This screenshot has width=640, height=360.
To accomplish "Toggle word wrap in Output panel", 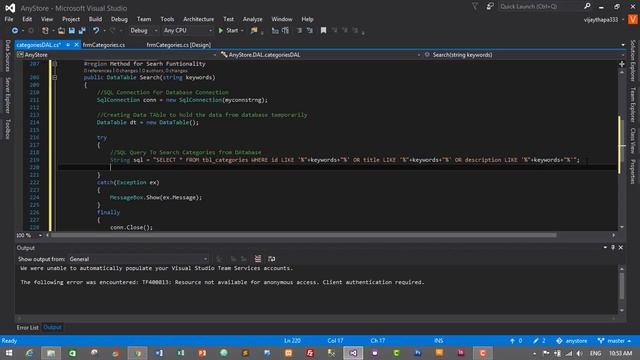I will (x=271, y=259).
